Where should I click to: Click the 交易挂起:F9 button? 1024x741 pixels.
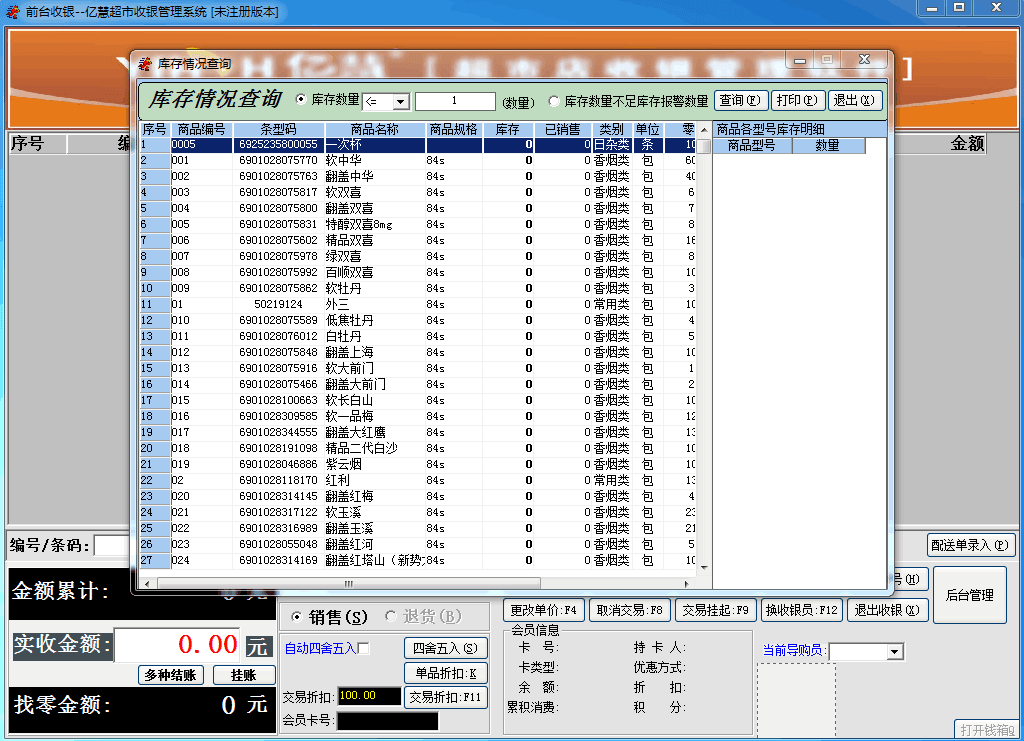(x=716, y=610)
